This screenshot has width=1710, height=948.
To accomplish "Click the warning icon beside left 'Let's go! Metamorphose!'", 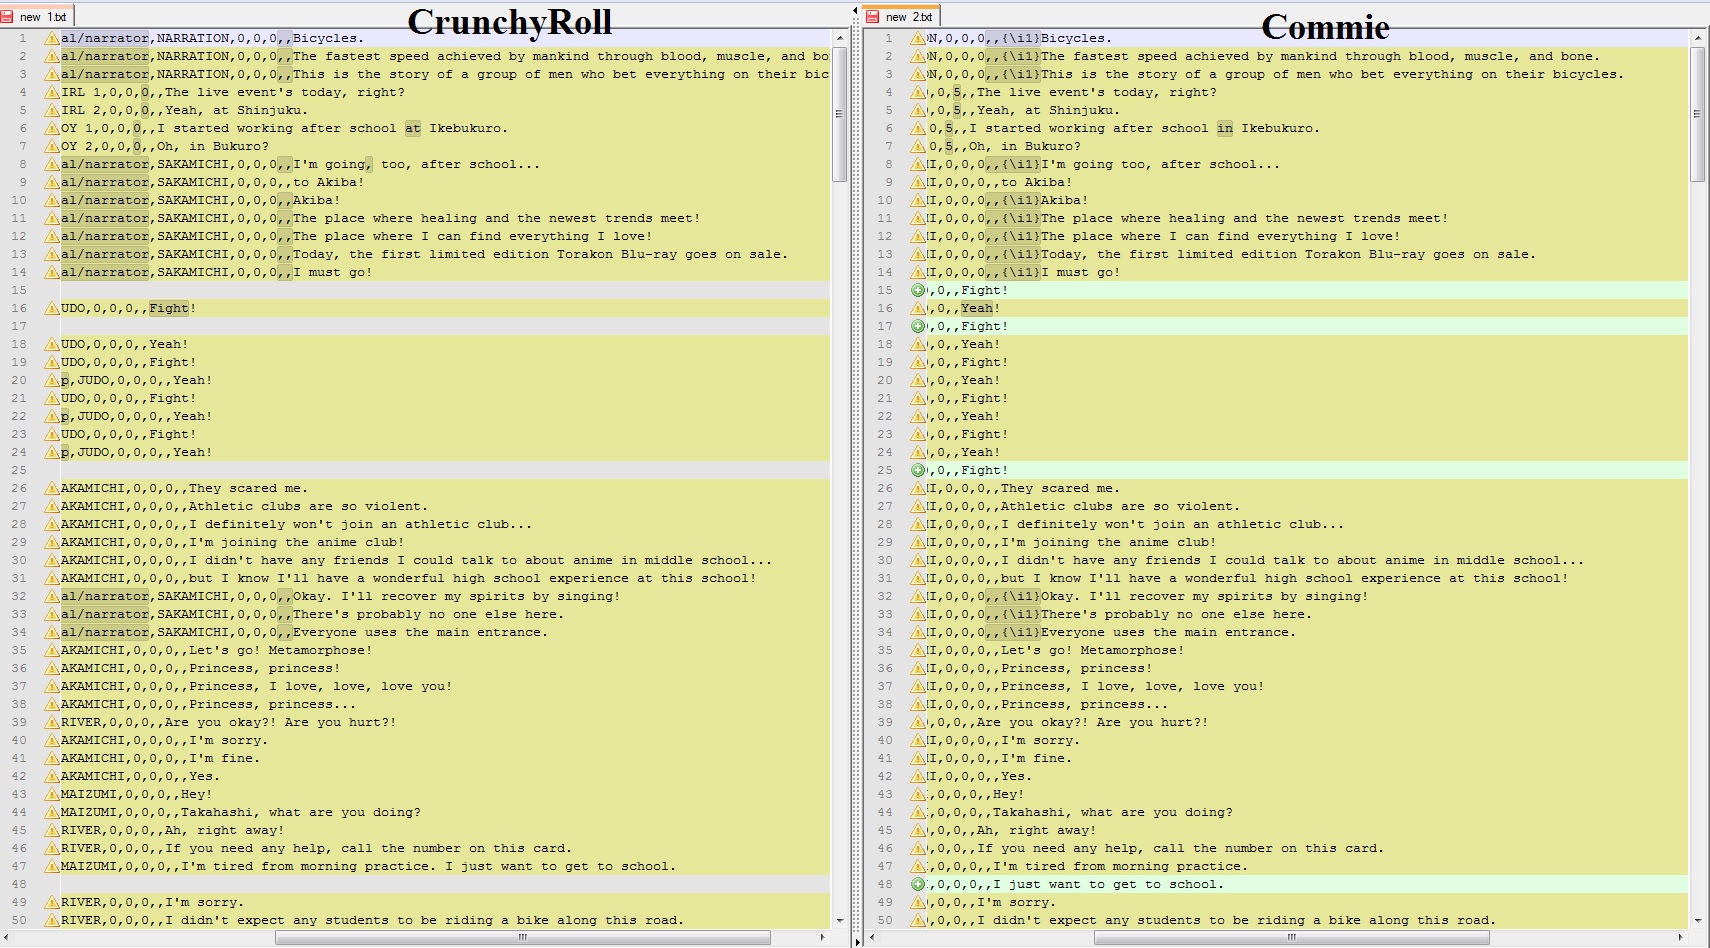I will click(x=52, y=650).
